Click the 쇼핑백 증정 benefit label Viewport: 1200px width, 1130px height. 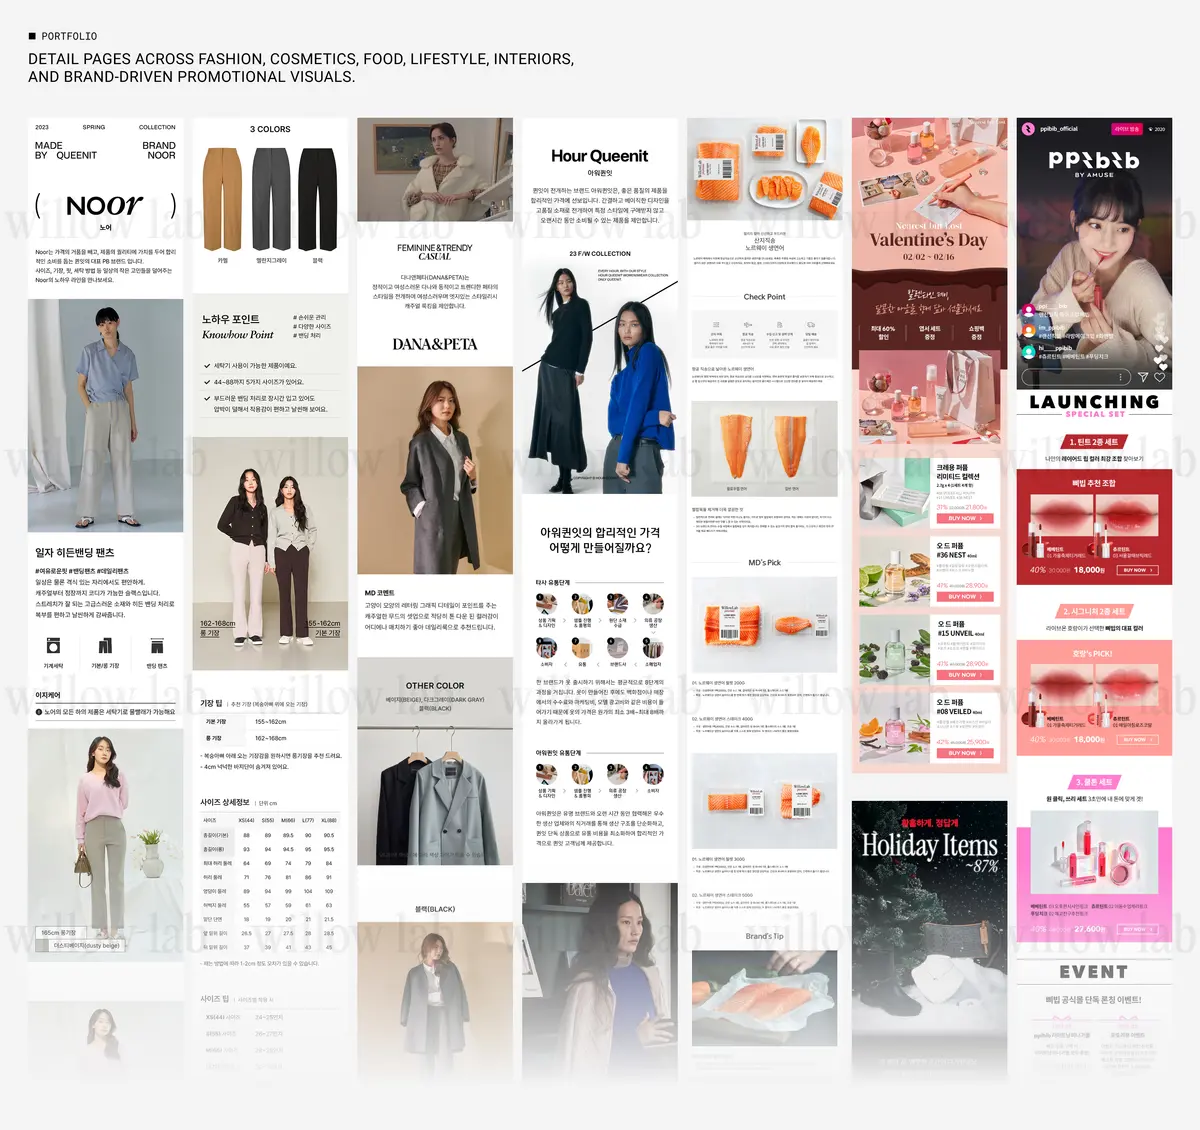977,333
